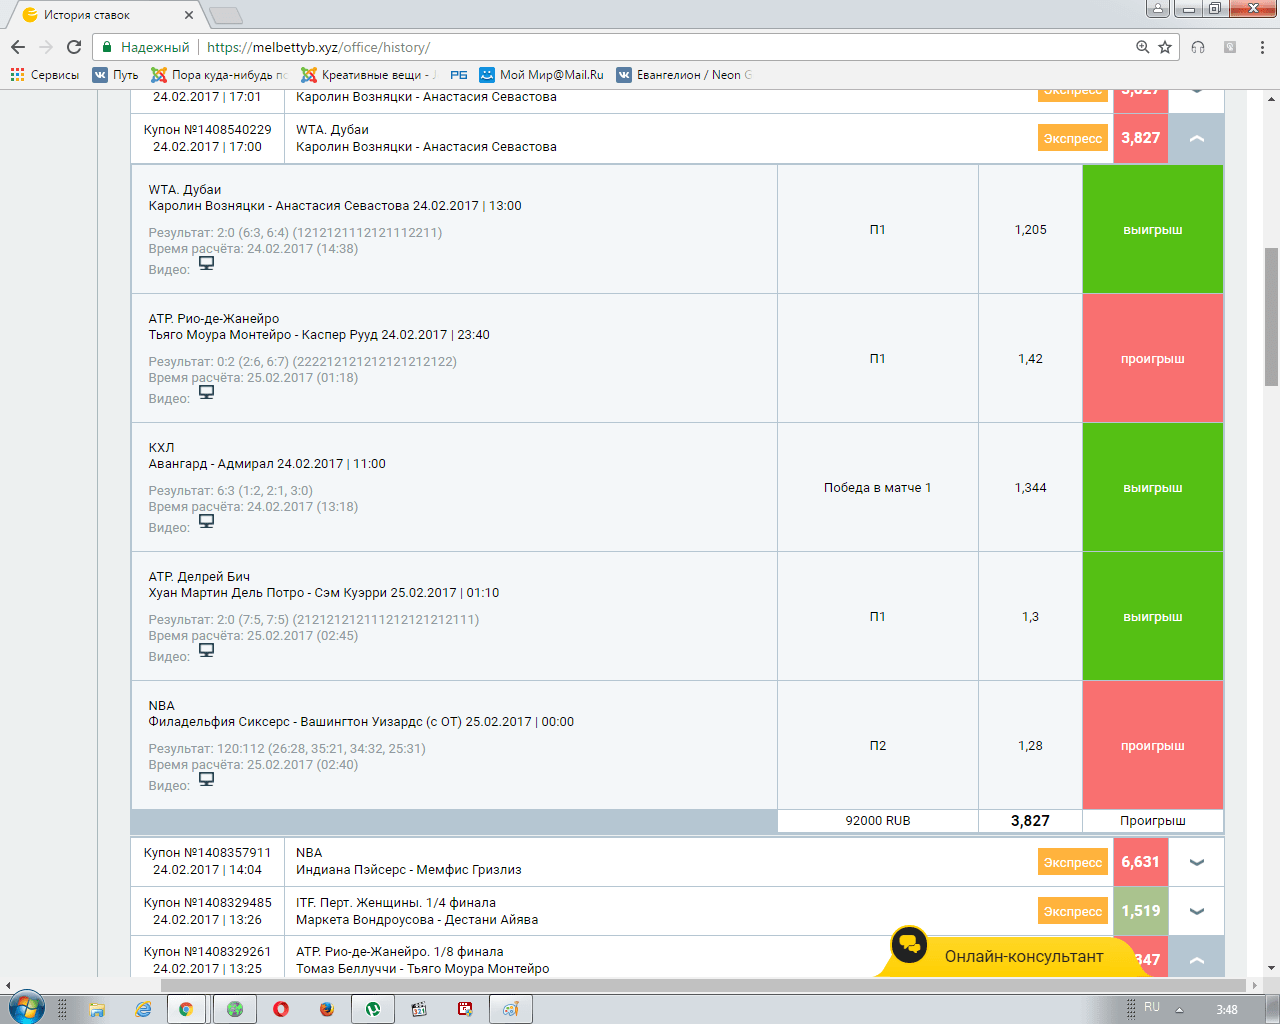Click video icon for Avangard–Admiral game
The image size is (1280, 1024).
(206, 521)
